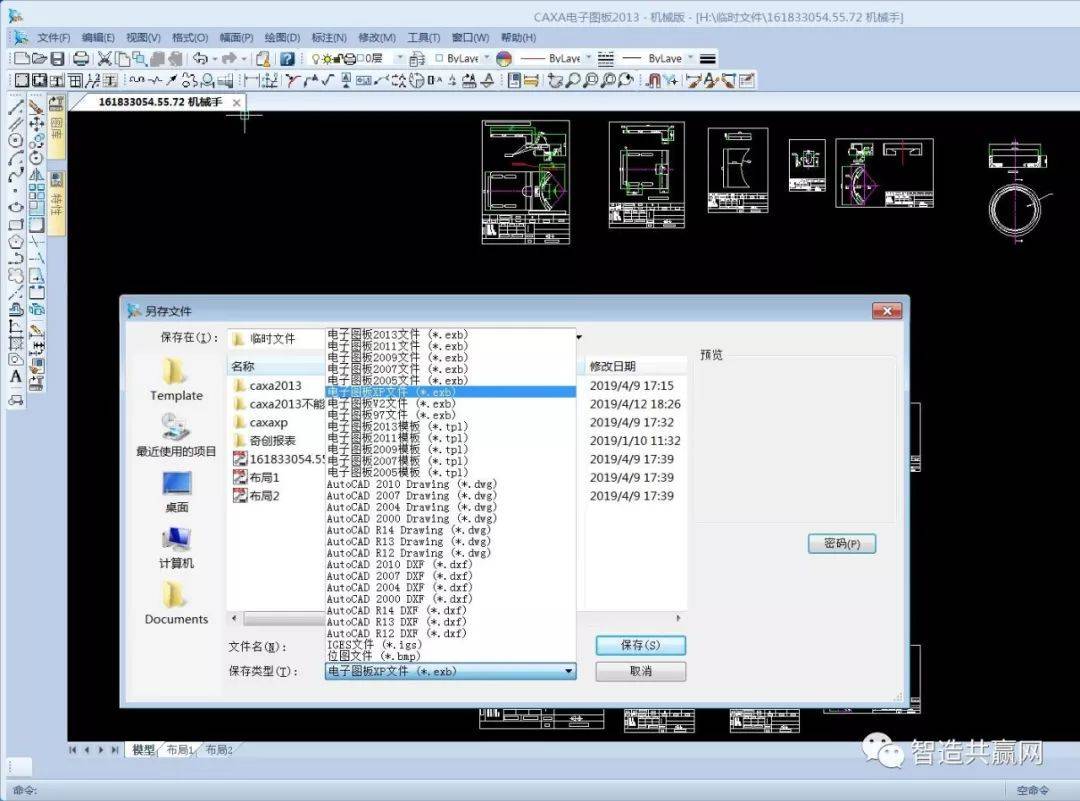Screen dimensions: 1080x801
Task: Open the Help question-mark icon
Action: pos(288,59)
